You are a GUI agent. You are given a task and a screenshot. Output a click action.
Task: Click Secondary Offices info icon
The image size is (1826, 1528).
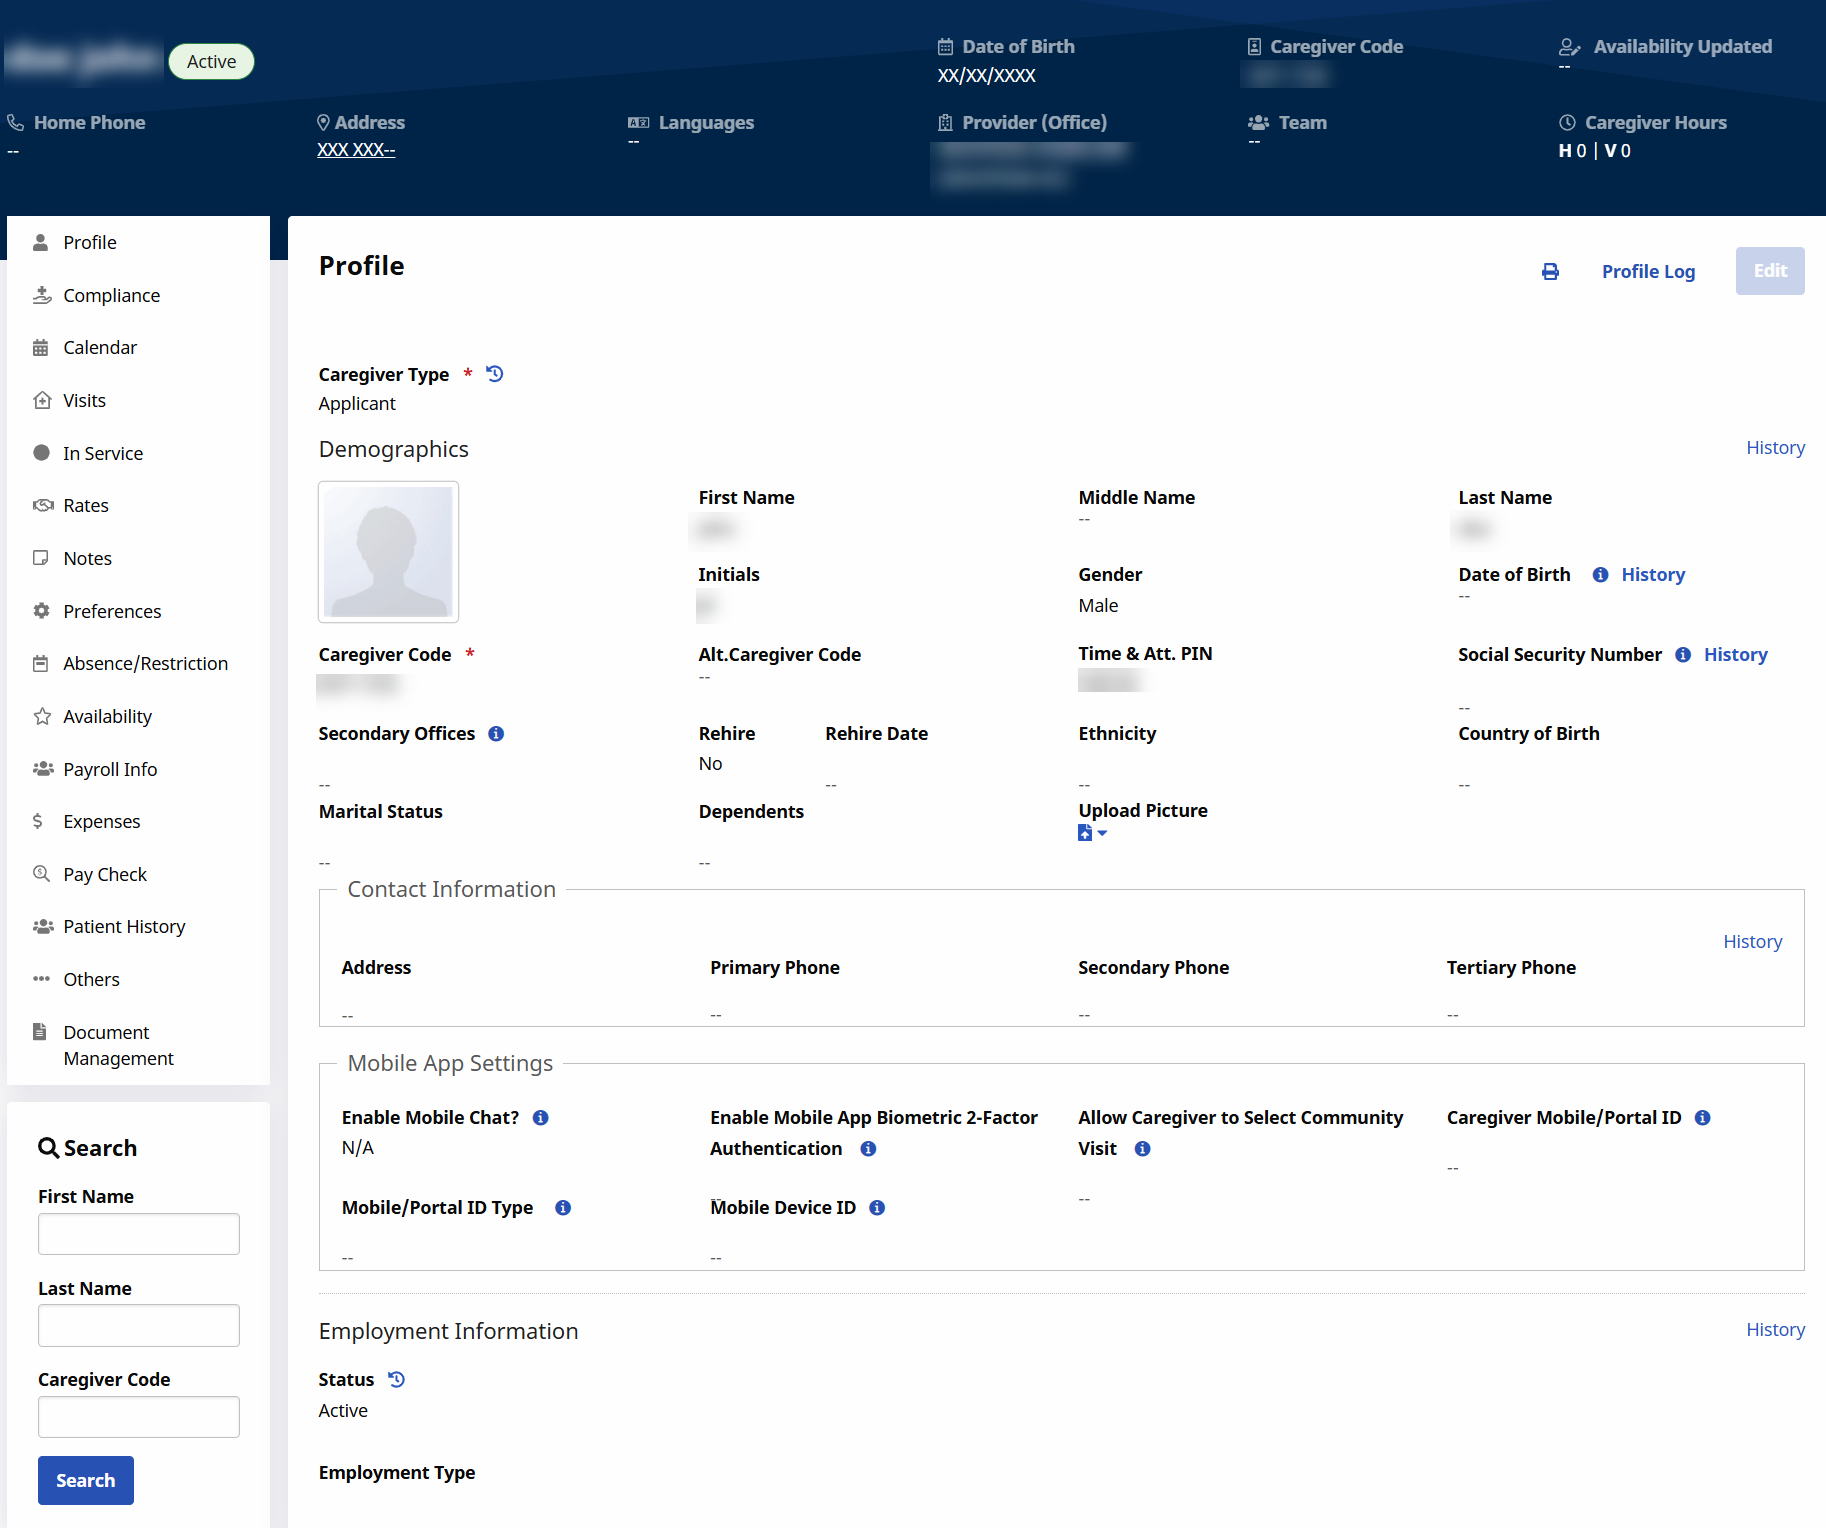click(x=496, y=734)
